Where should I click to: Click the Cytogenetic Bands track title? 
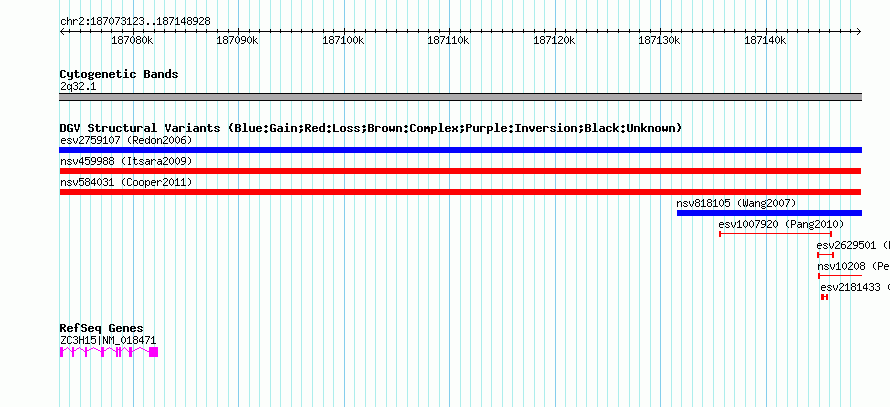tap(119, 74)
